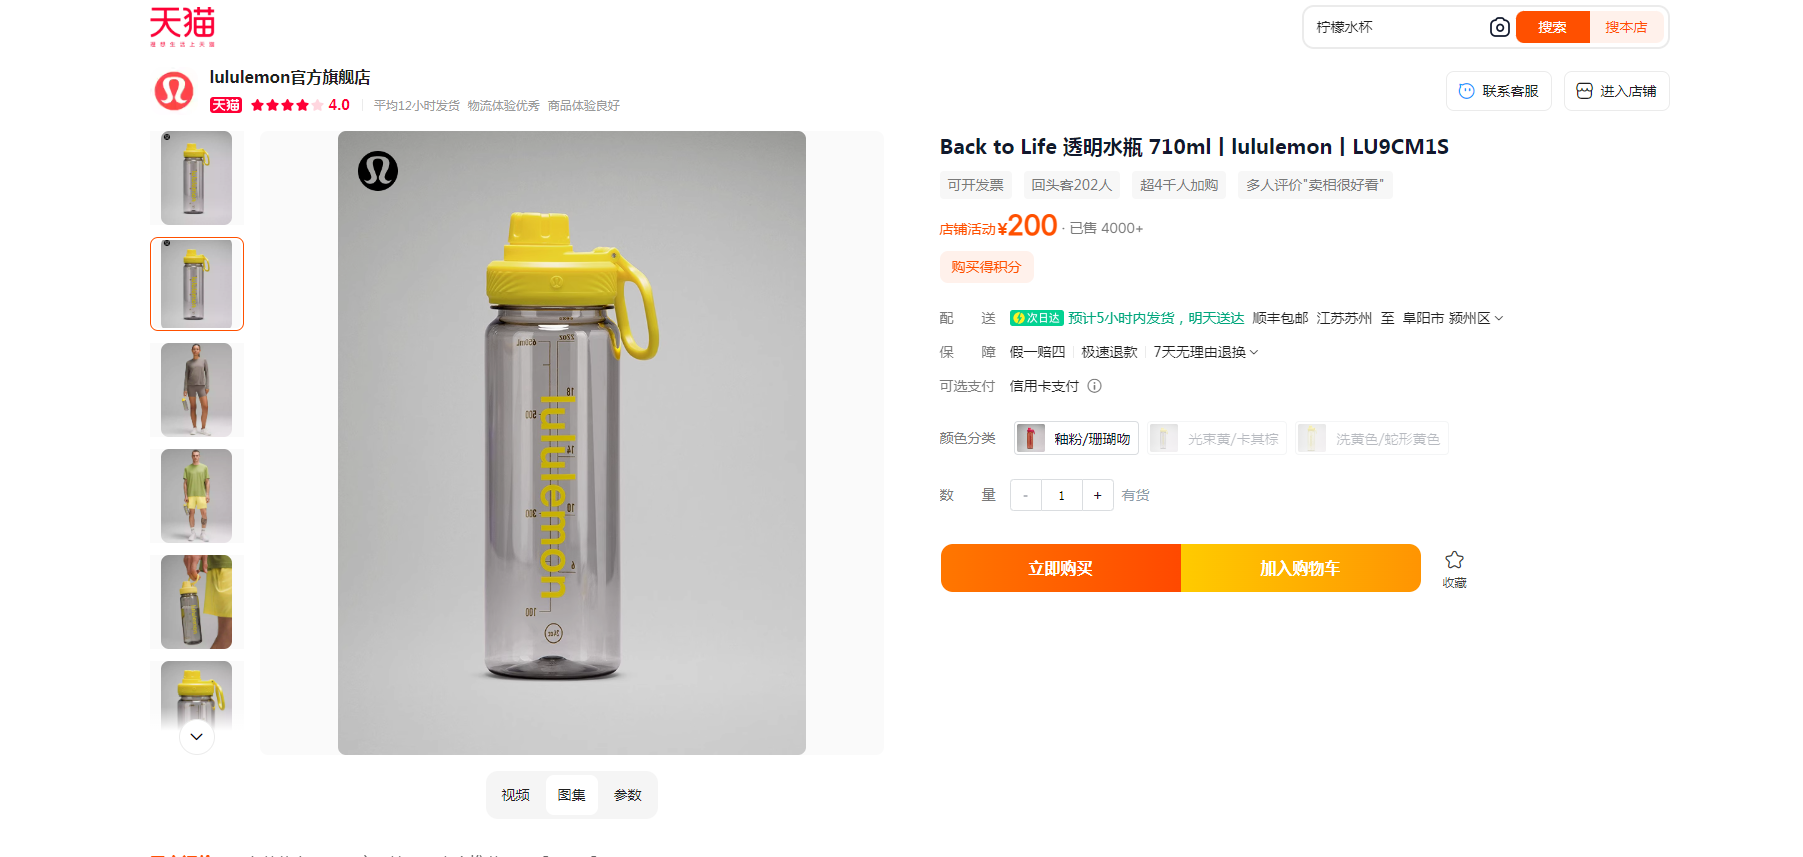Click the lululemon store logo
This screenshot has height=857, width=1803.
tap(174, 91)
